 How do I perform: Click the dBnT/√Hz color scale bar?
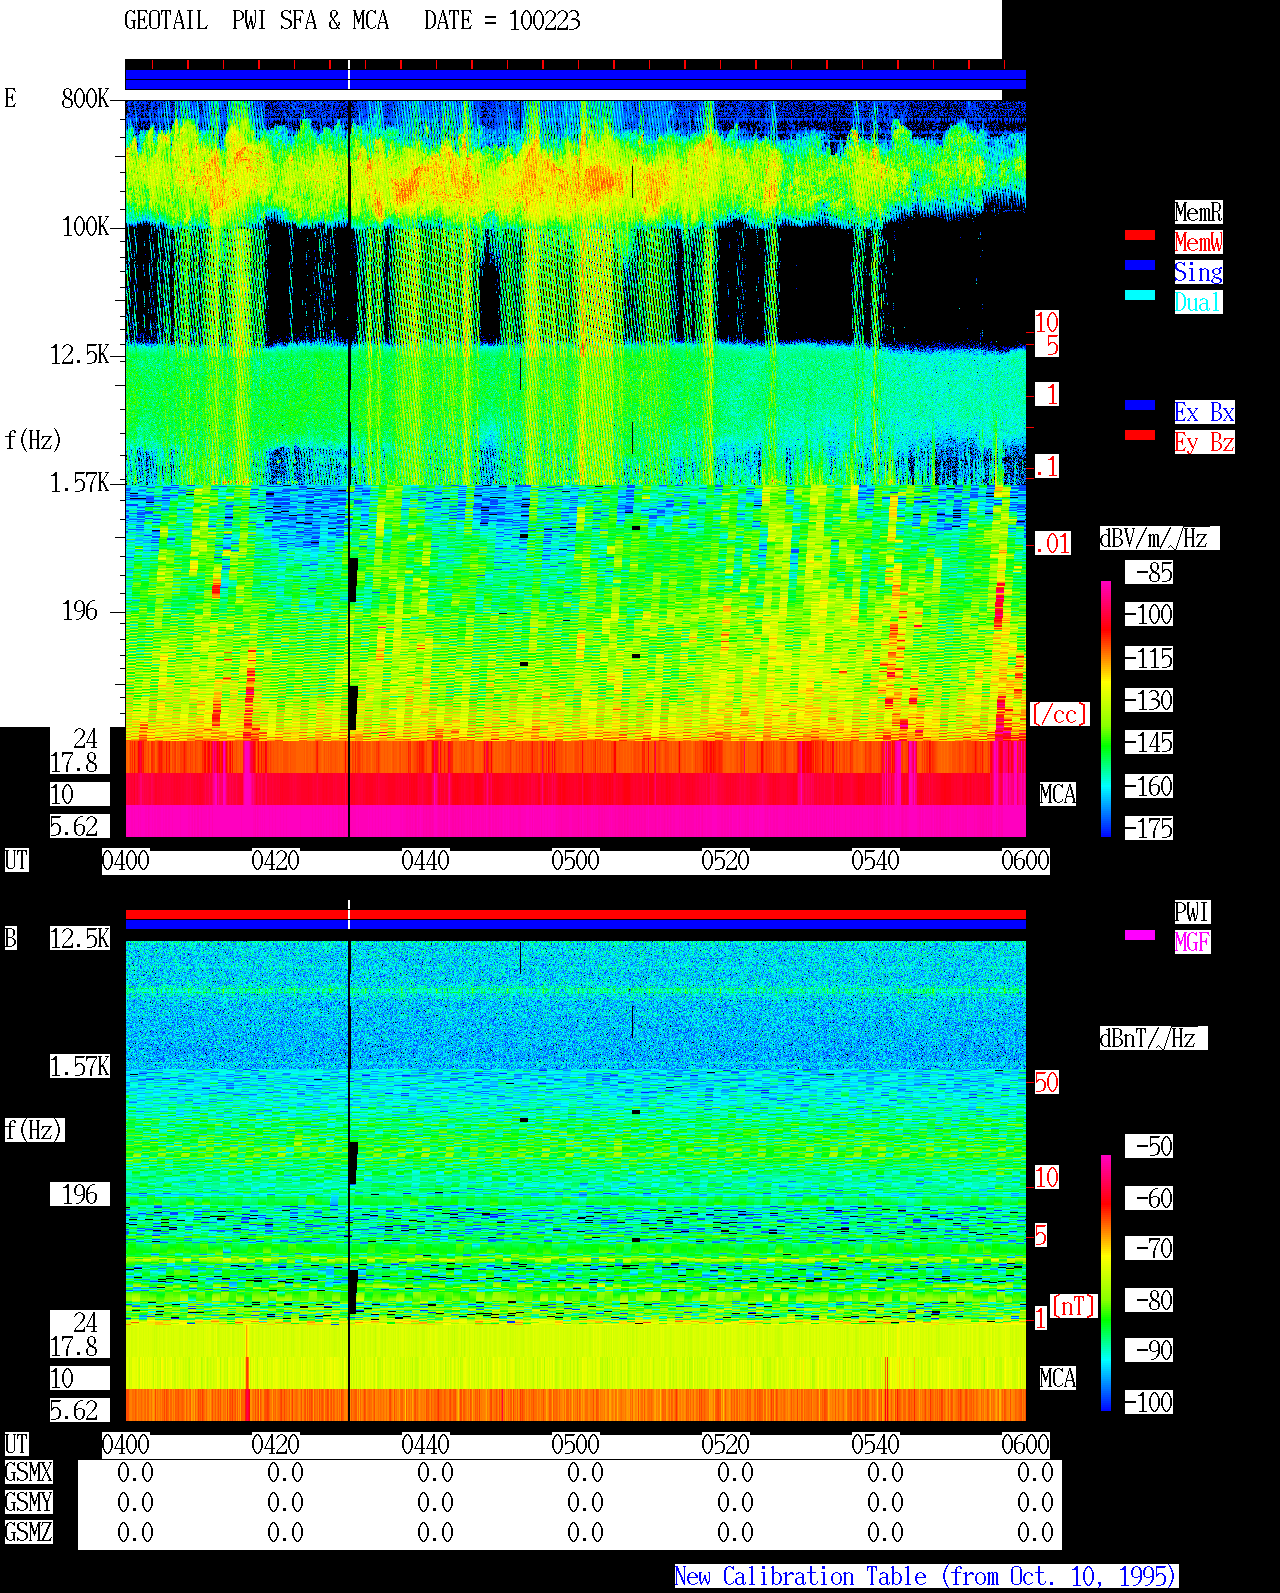coord(1106,1283)
